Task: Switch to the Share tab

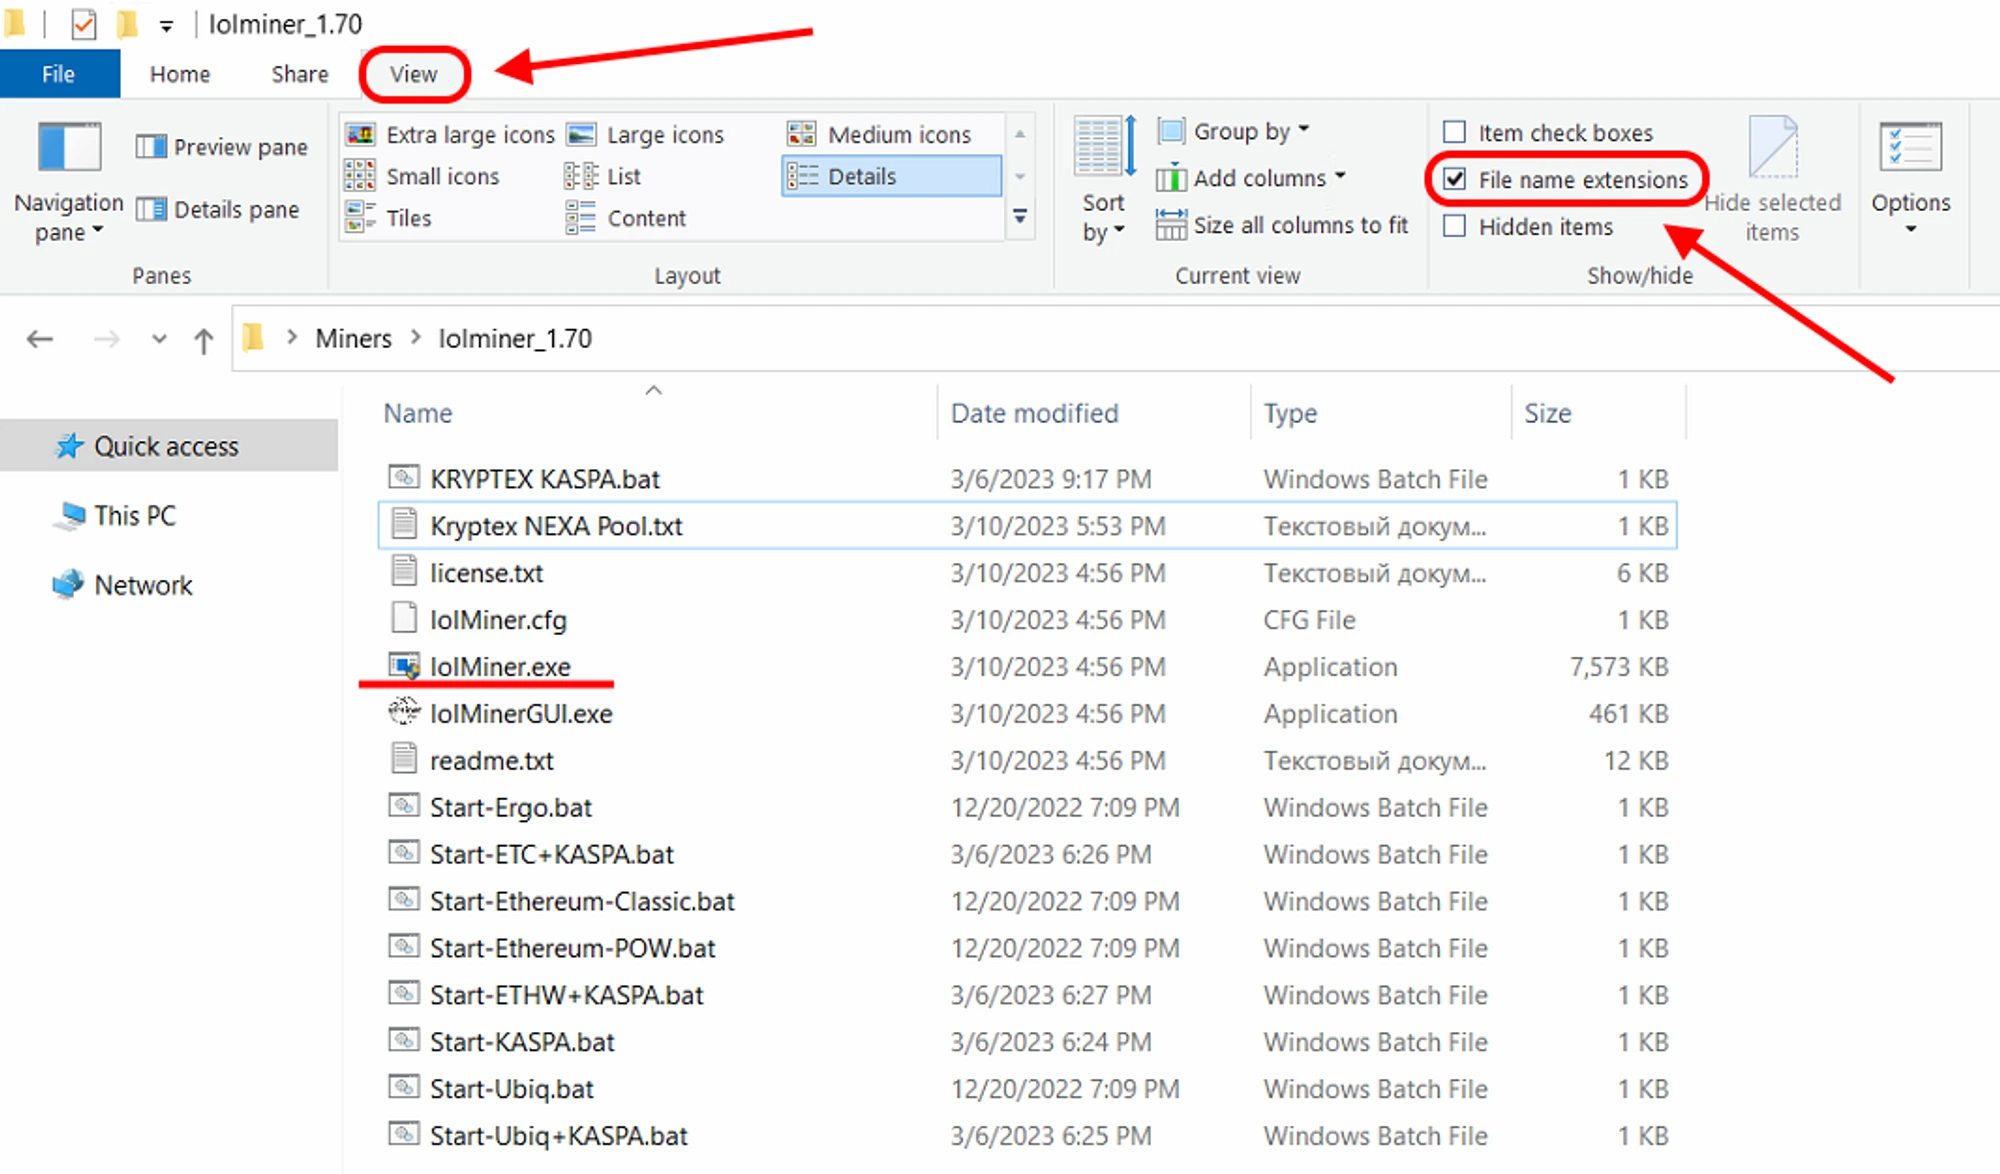Action: (x=299, y=74)
